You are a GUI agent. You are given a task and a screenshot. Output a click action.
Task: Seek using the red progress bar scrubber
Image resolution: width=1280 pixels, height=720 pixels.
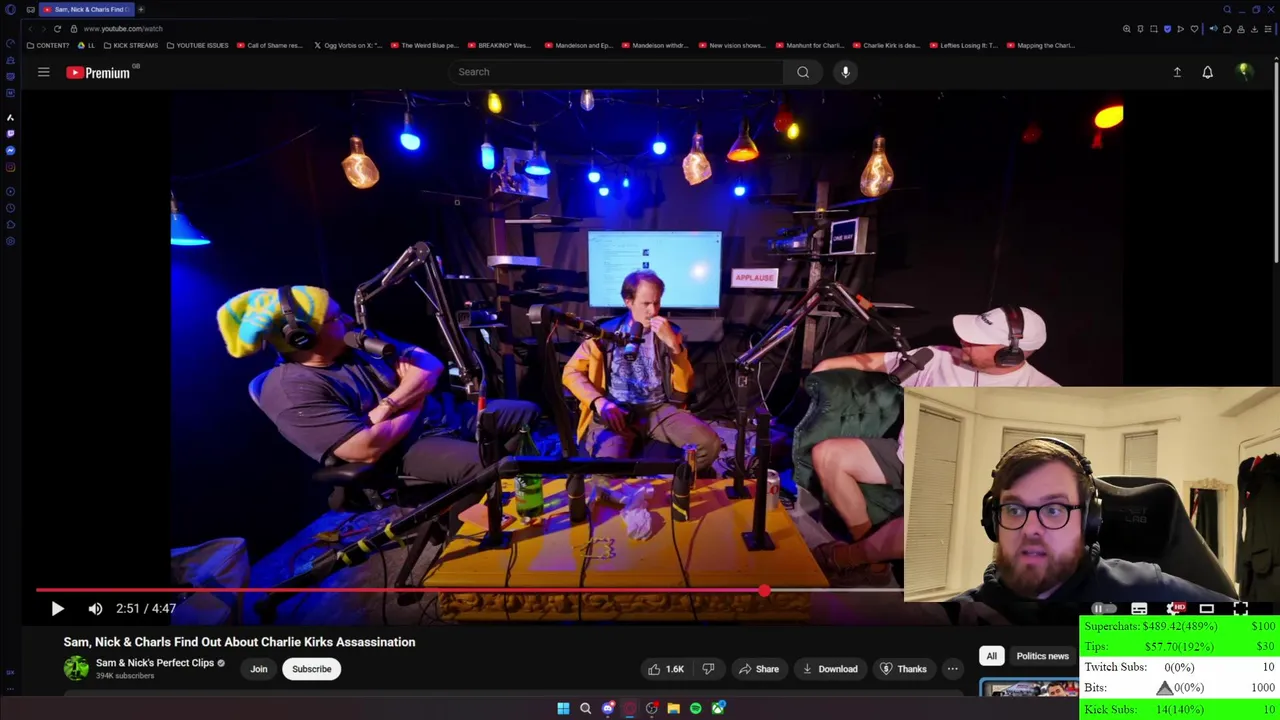pyautogui.click(x=764, y=591)
